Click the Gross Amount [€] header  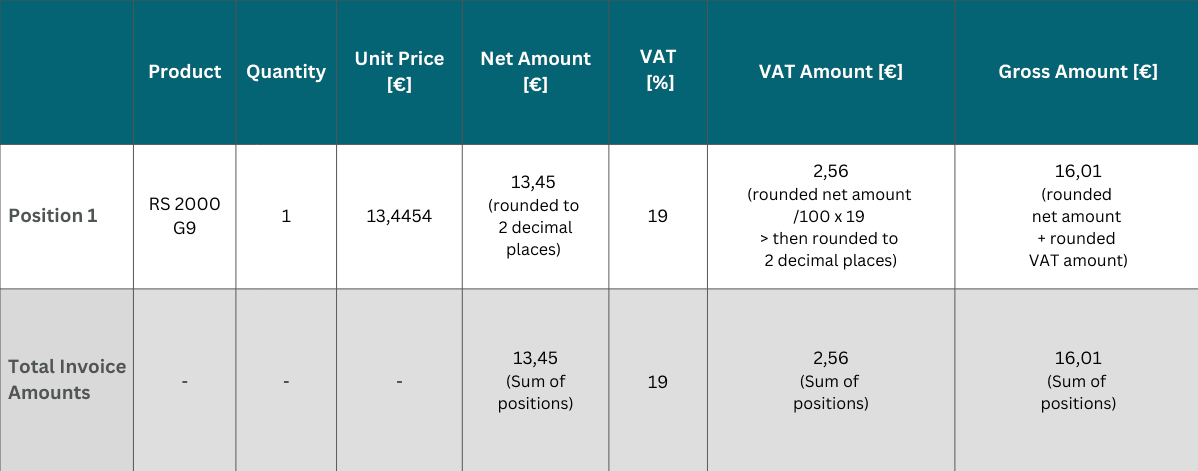click(1077, 72)
